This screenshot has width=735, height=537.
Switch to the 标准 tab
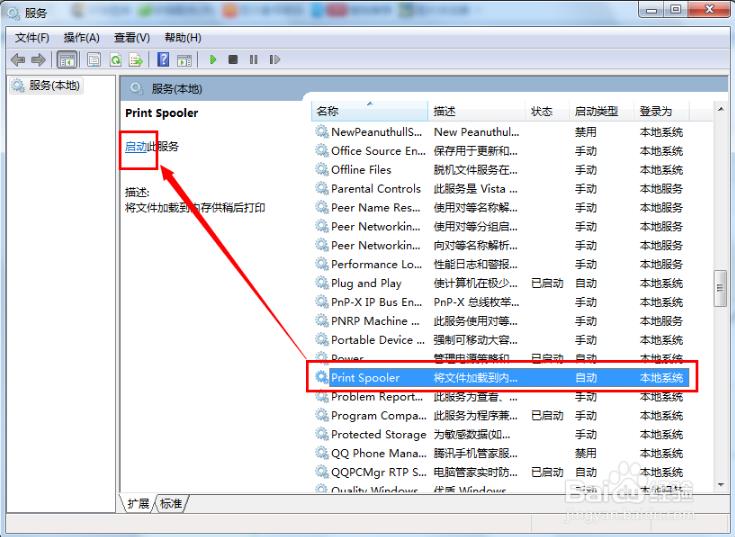coord(171,503)
